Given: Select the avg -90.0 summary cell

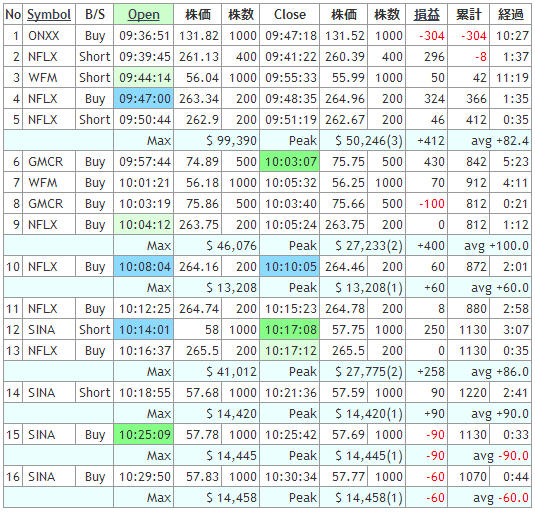Looking at the screenshot, I should (489, 456).
